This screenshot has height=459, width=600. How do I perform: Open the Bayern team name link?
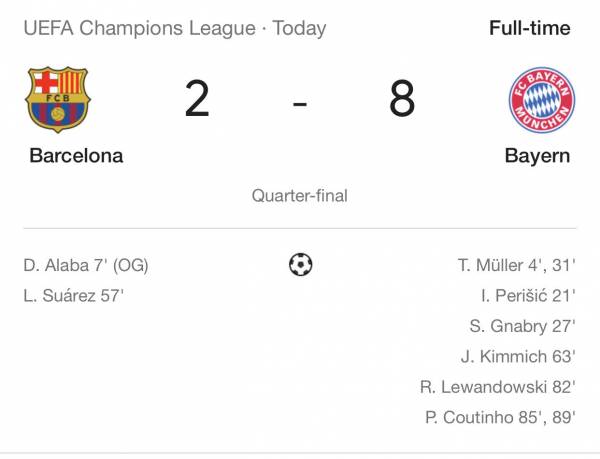pyautogui.click(x=537, y=156)
